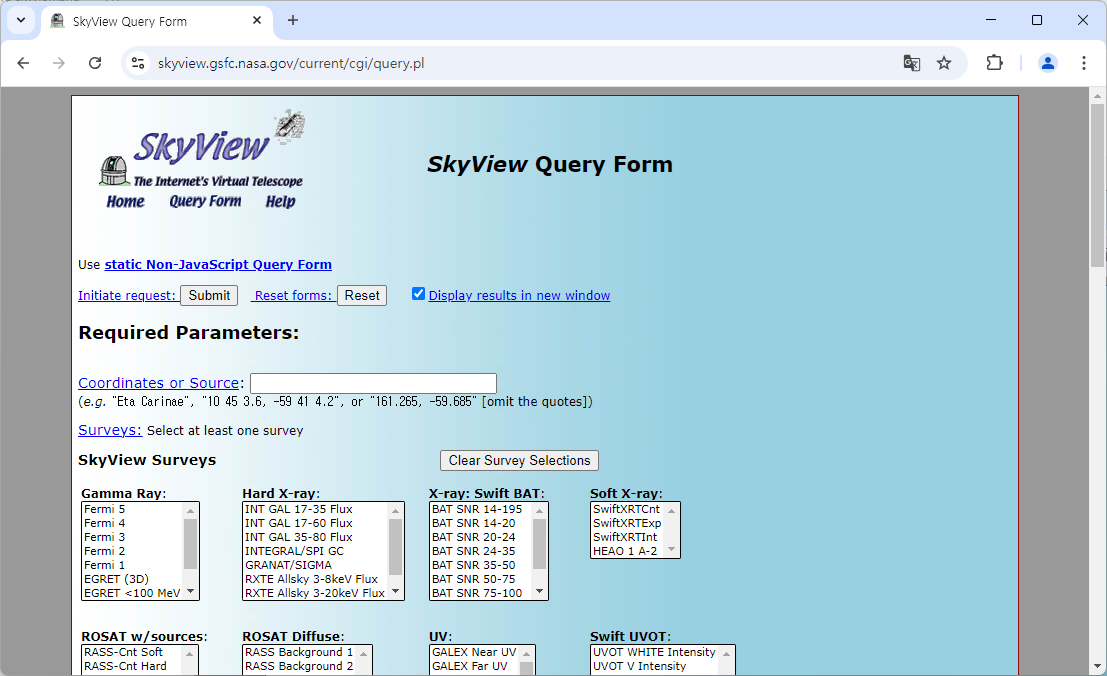
Task: Select SwiftXRTExp survey
Action: click(x=628, y=523)
